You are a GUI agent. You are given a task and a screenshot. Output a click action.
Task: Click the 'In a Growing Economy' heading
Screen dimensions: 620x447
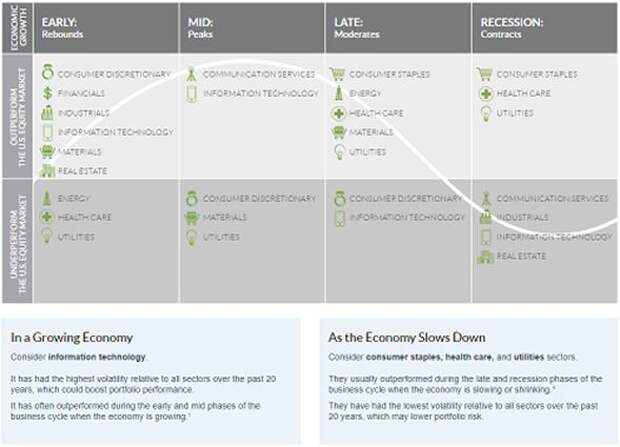[72, 337]
